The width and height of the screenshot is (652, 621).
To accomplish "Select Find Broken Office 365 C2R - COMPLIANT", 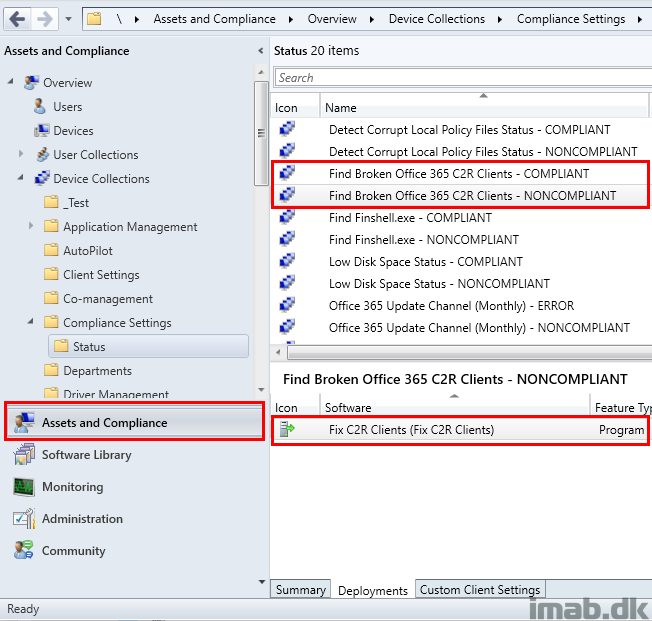I will point(459,174).
